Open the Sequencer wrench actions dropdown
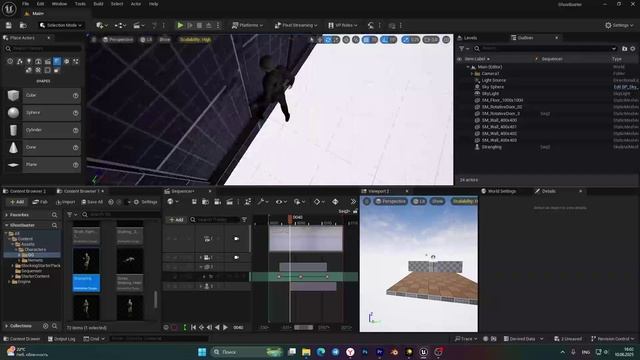 262,202
